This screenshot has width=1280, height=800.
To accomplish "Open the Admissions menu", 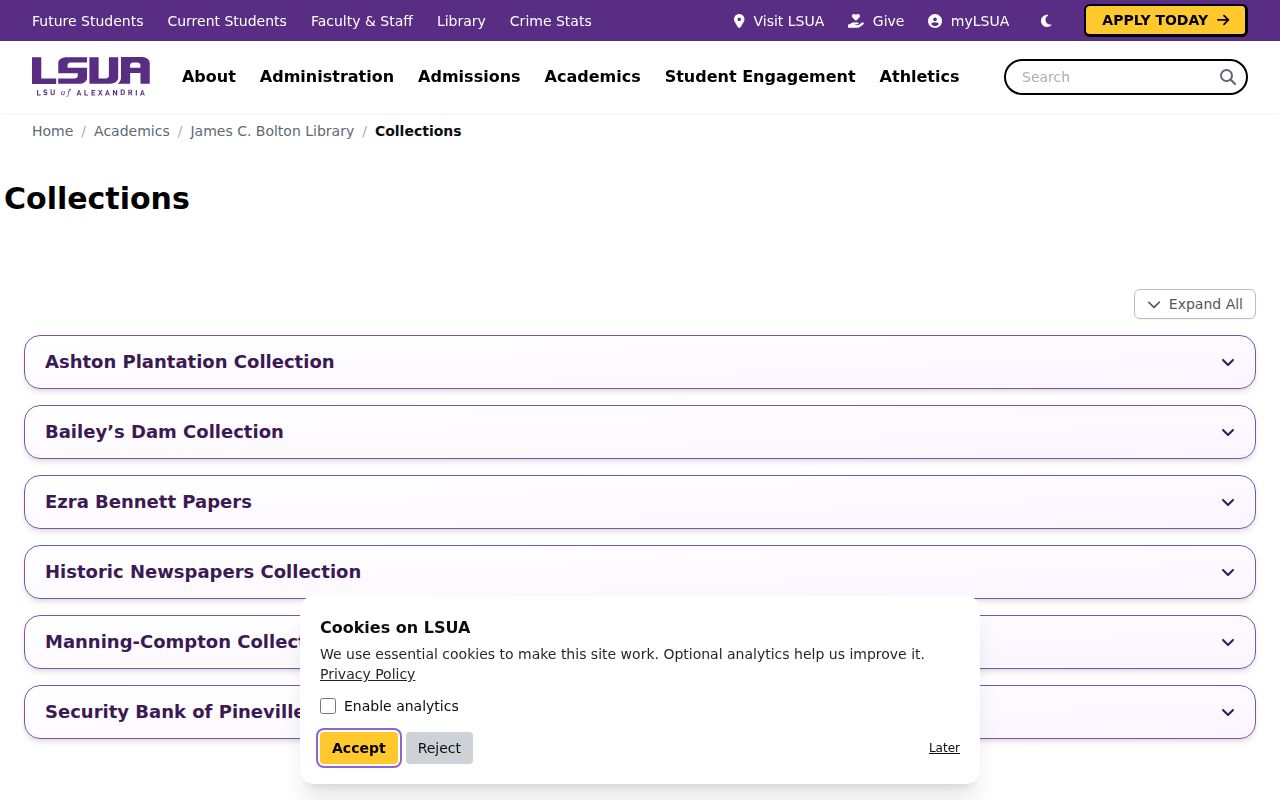I will click(469, 77).
